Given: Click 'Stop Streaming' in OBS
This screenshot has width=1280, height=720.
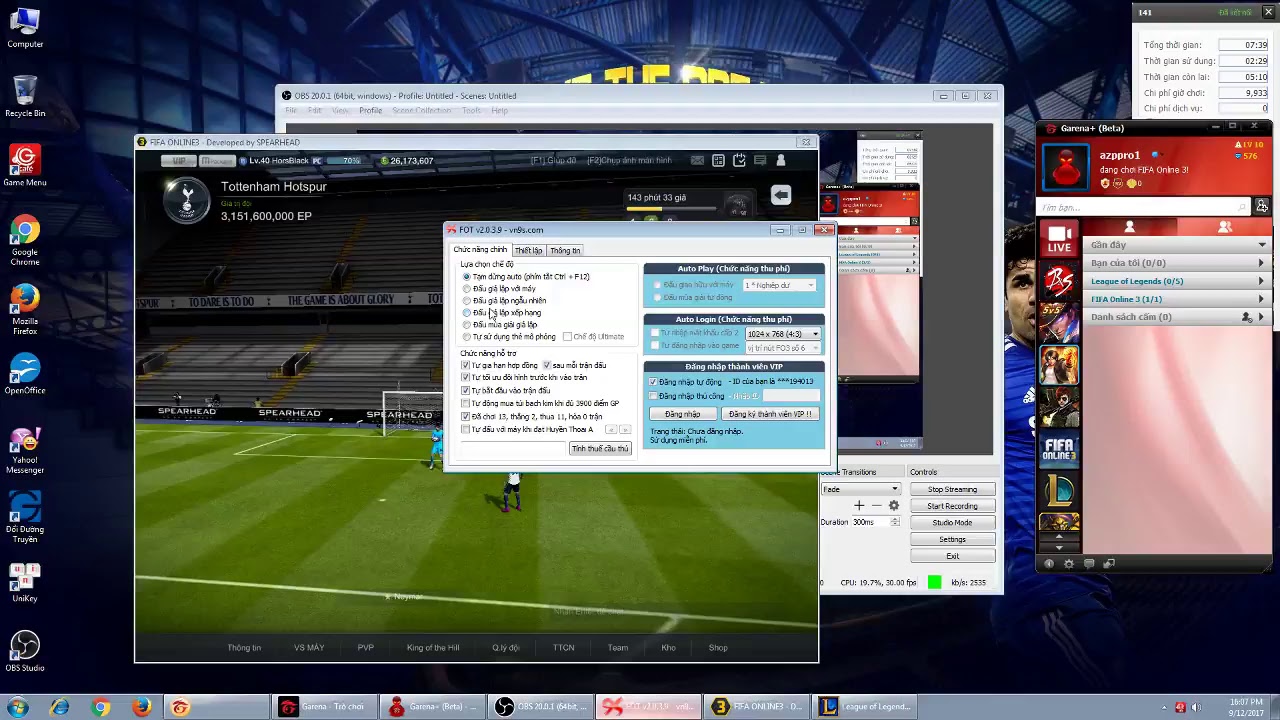Looking at the screenshot, I should click(952, 489).
